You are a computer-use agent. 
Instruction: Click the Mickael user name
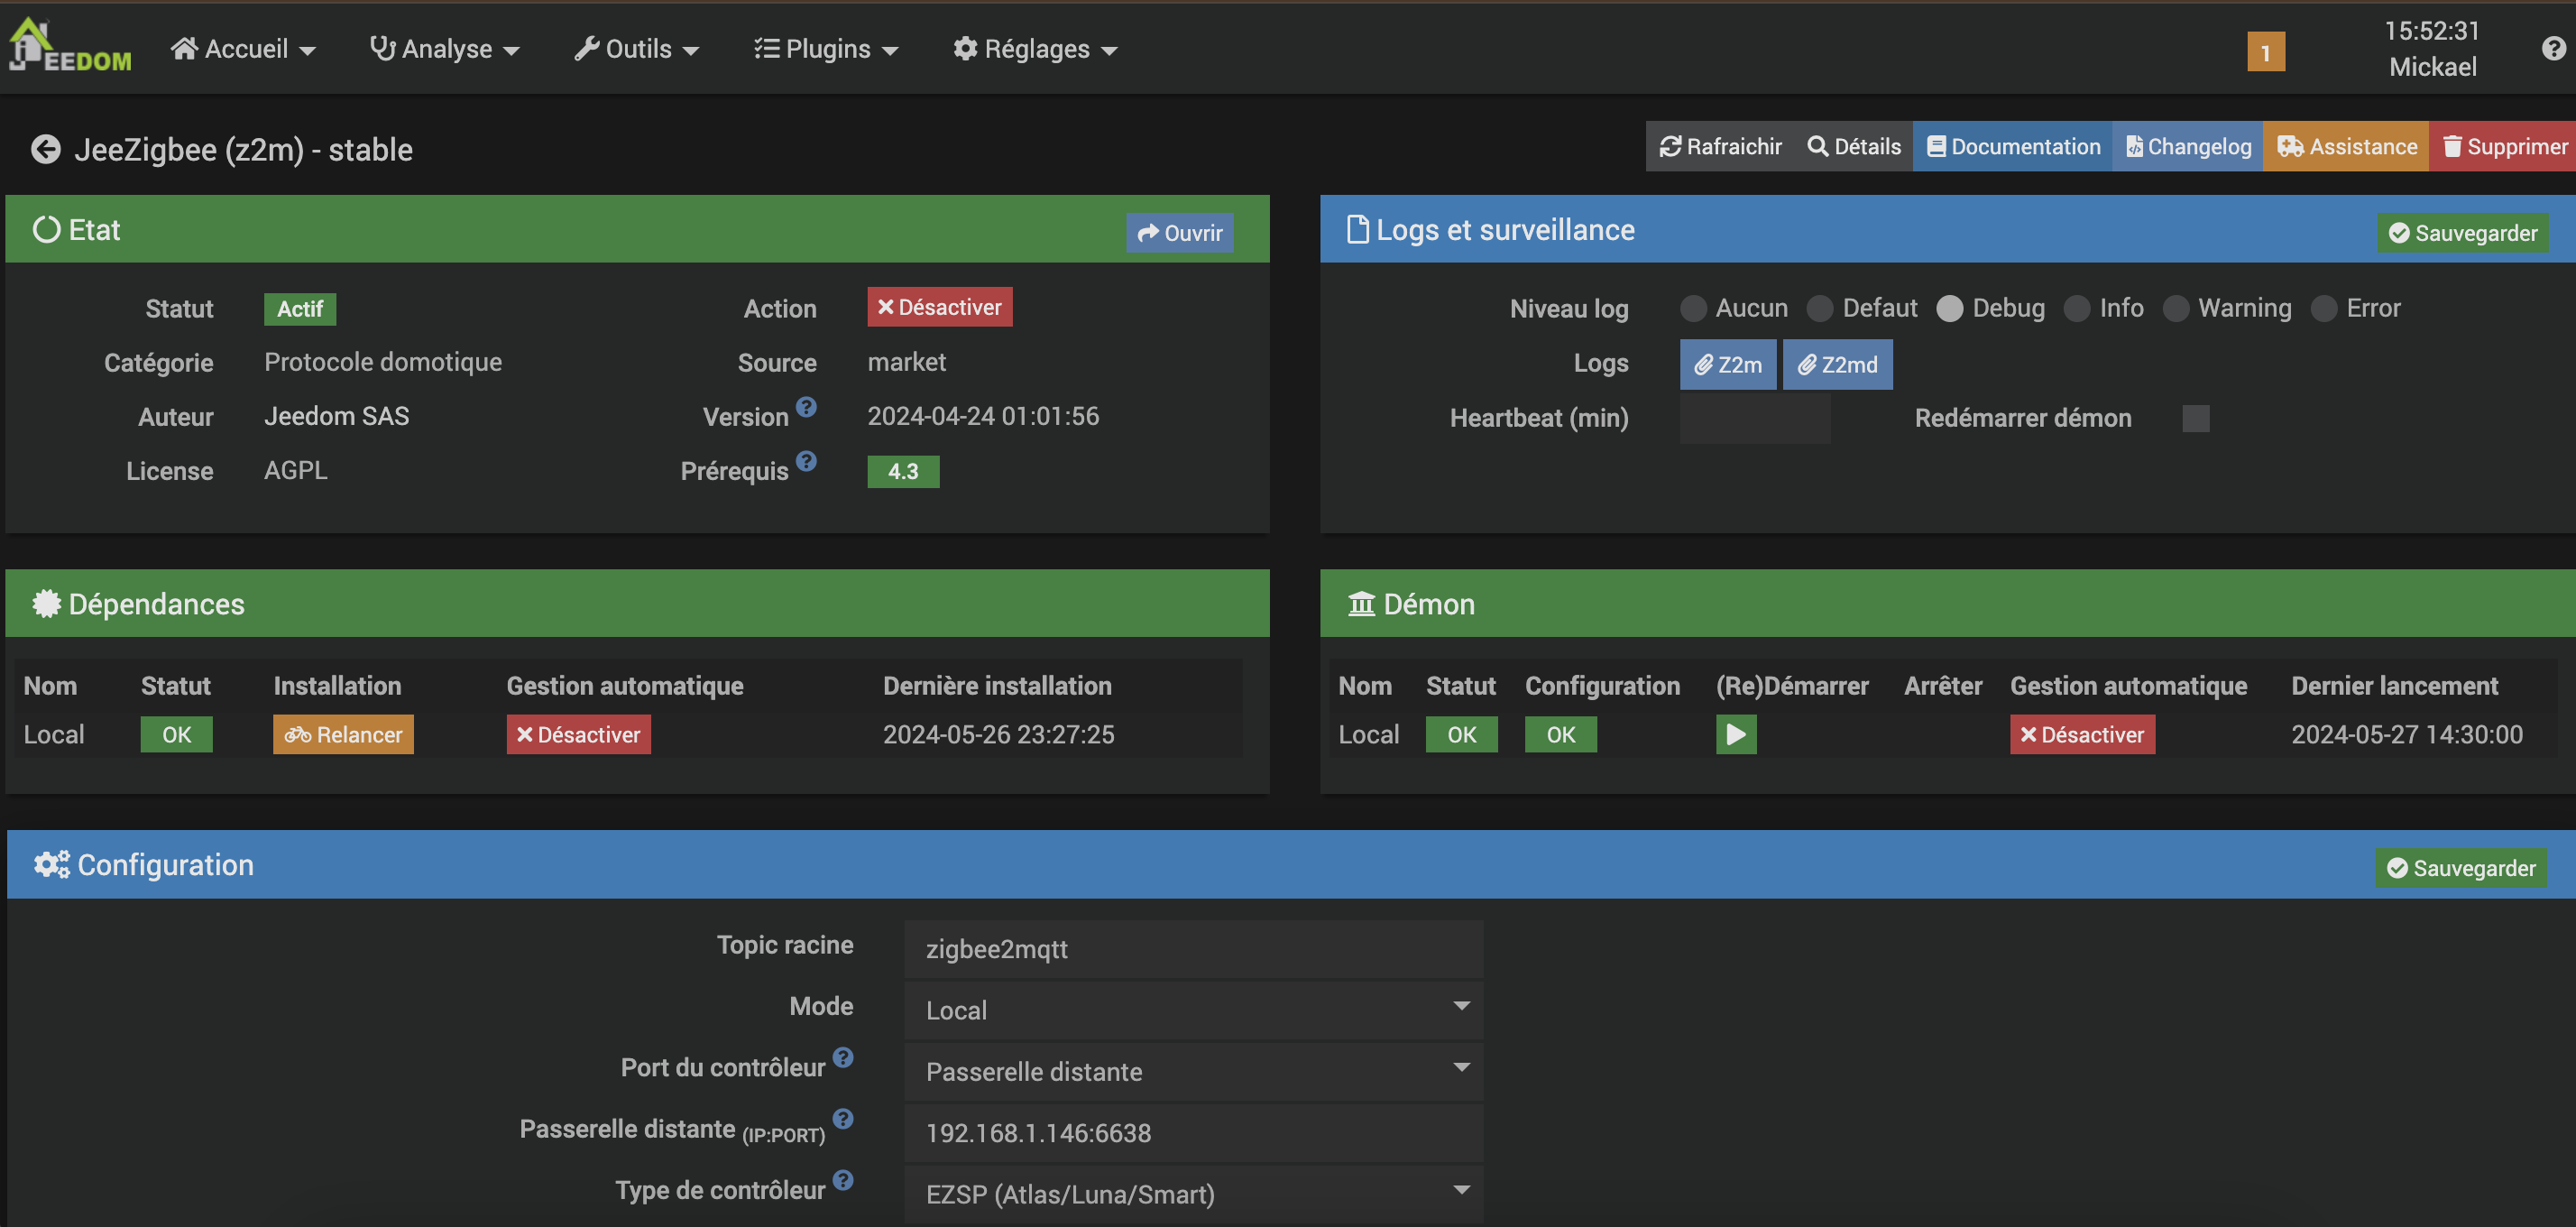click(x=2432, y=67)
